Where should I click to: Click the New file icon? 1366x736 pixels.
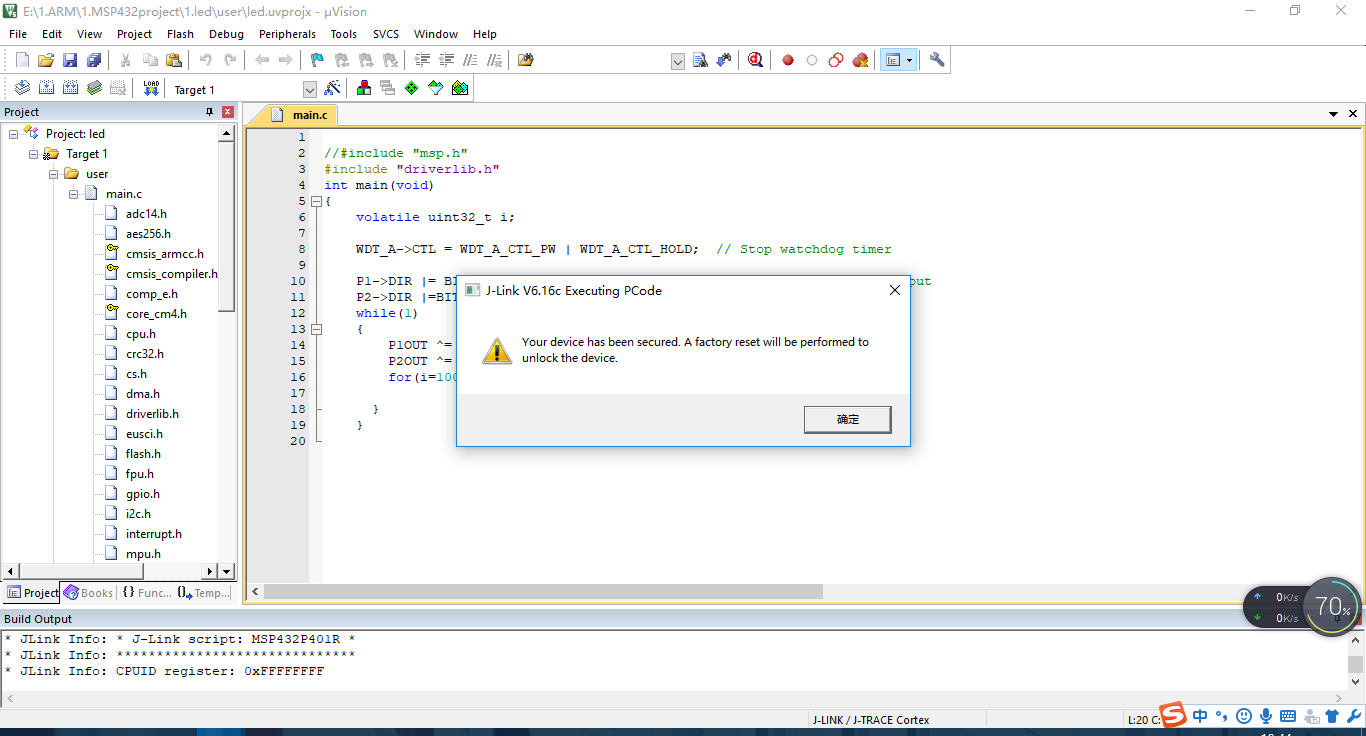click(x=22, y=60)
